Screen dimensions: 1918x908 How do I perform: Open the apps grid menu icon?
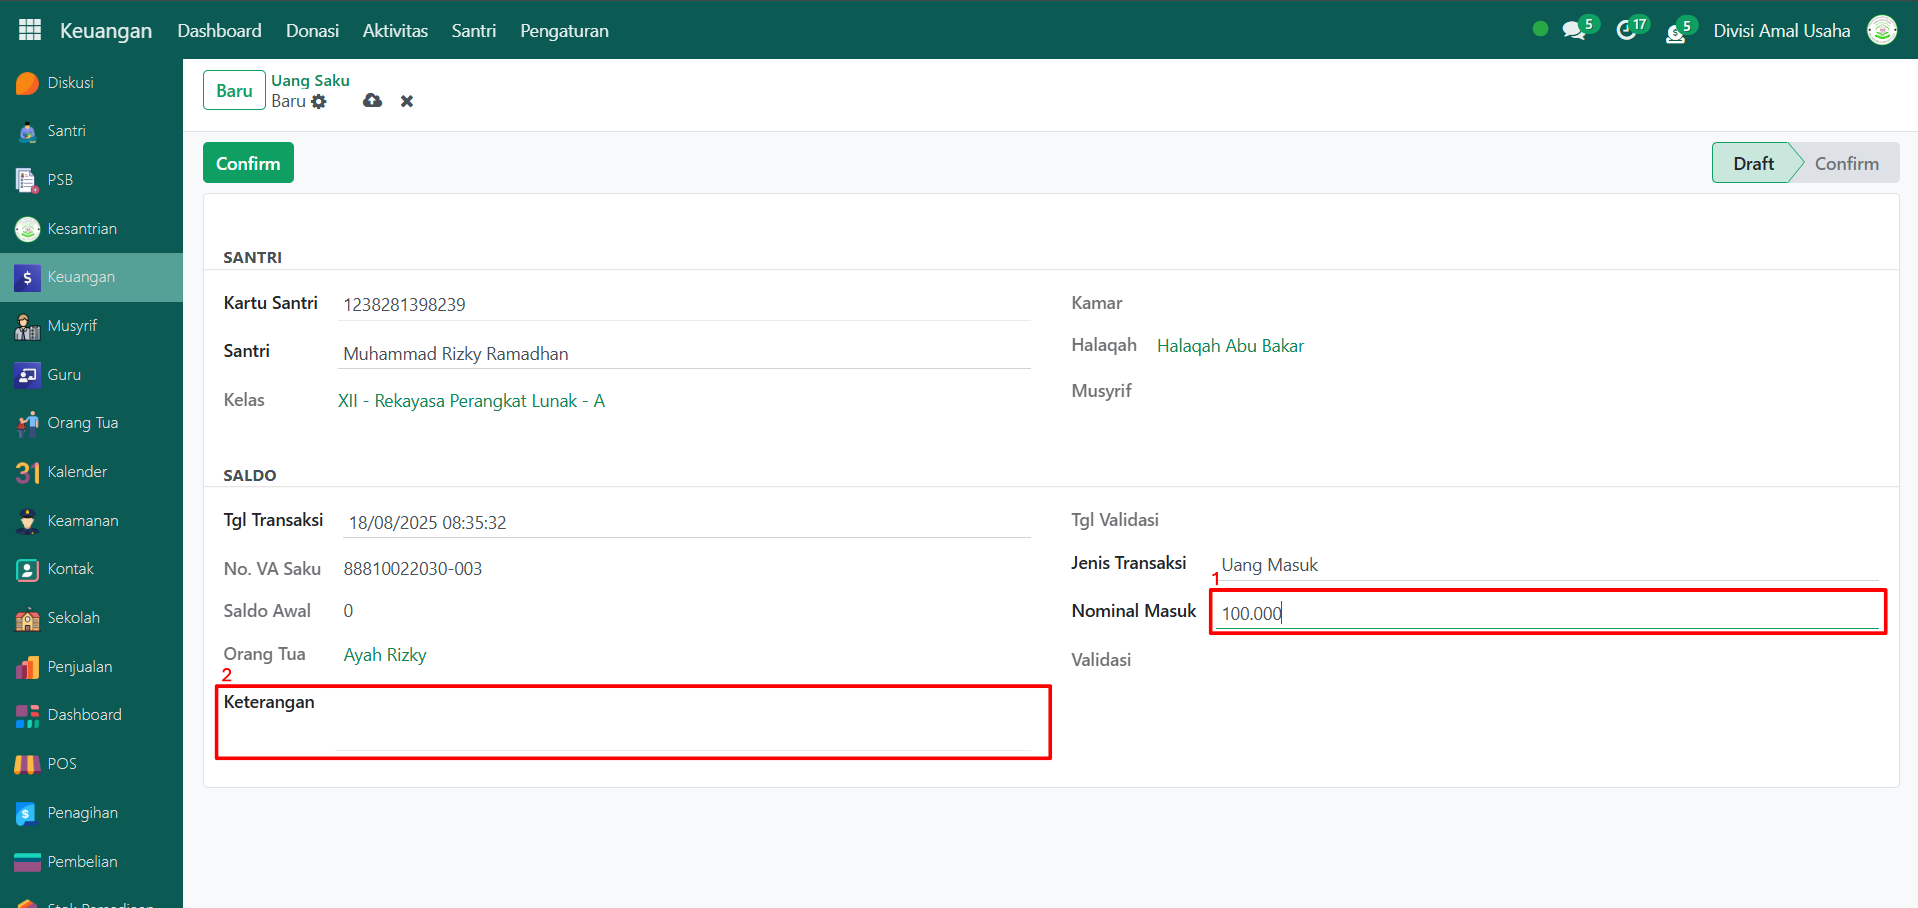(x=30, y=30)
